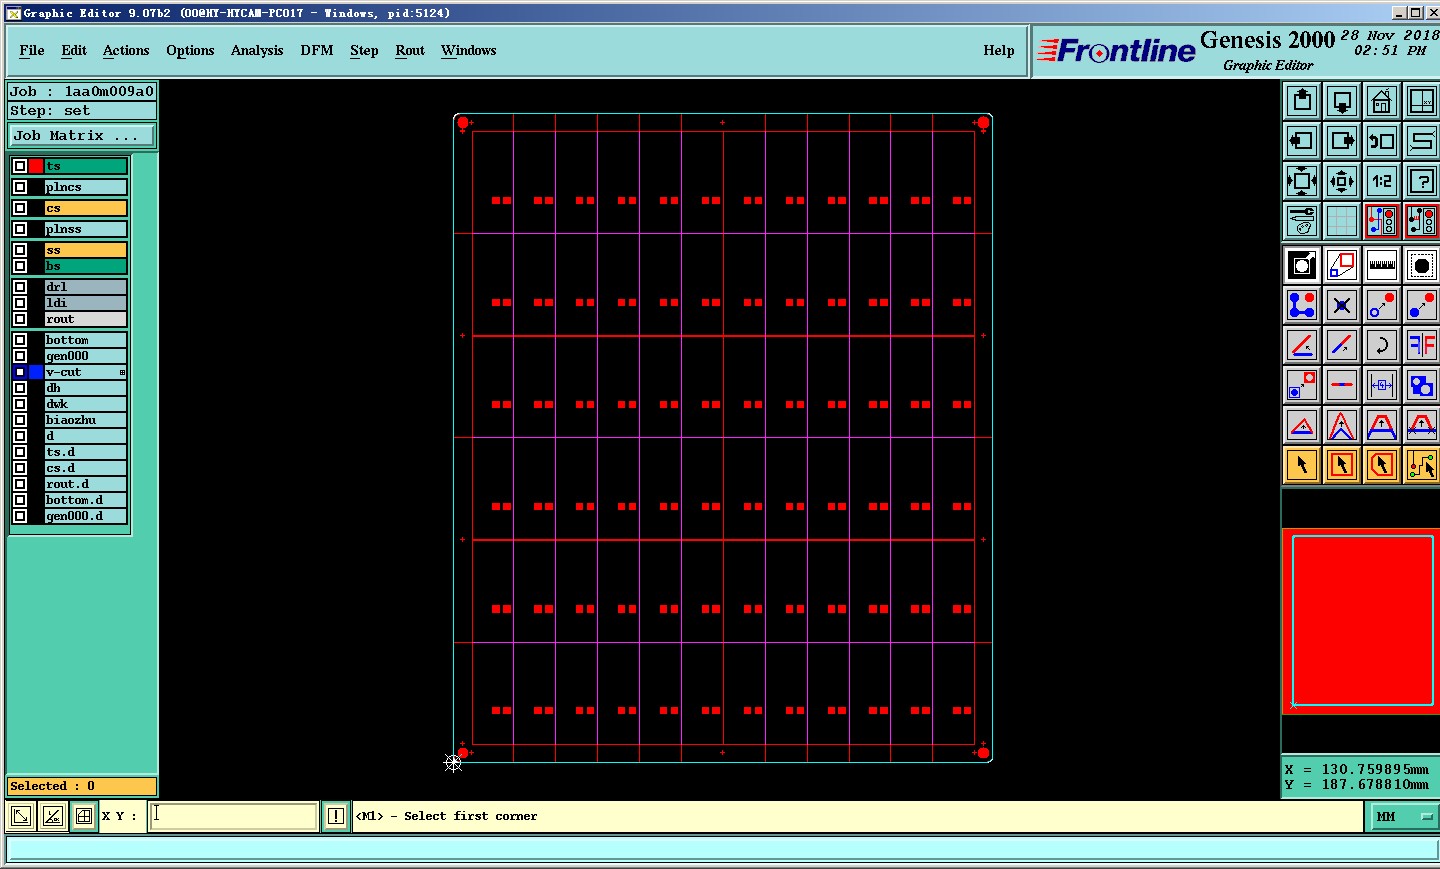The width and height of the screenshot is (1440, 869).
Task: Open the Rout menu
Action: 410,51
